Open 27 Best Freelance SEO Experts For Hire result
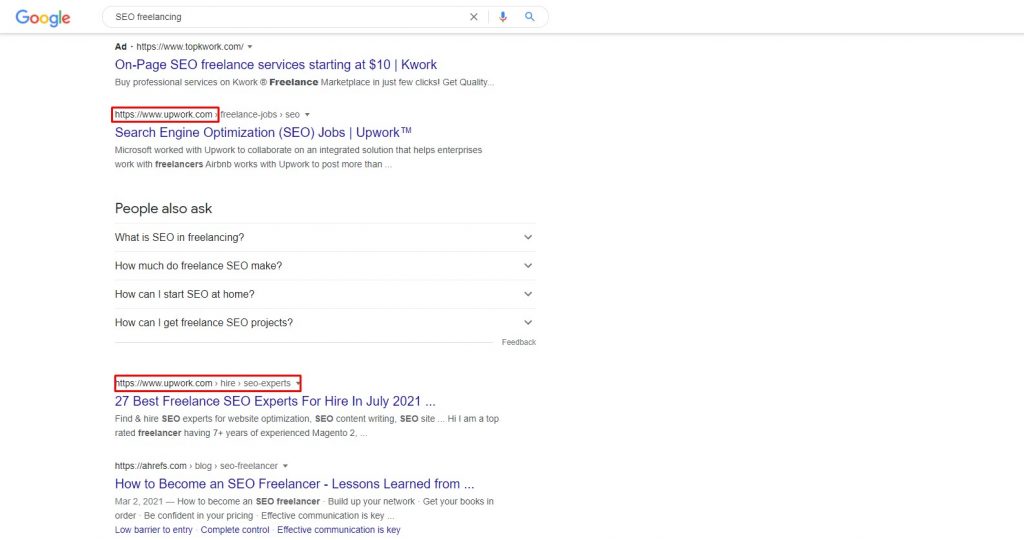This screenshot has width=1024, height=540. point(275,402)
